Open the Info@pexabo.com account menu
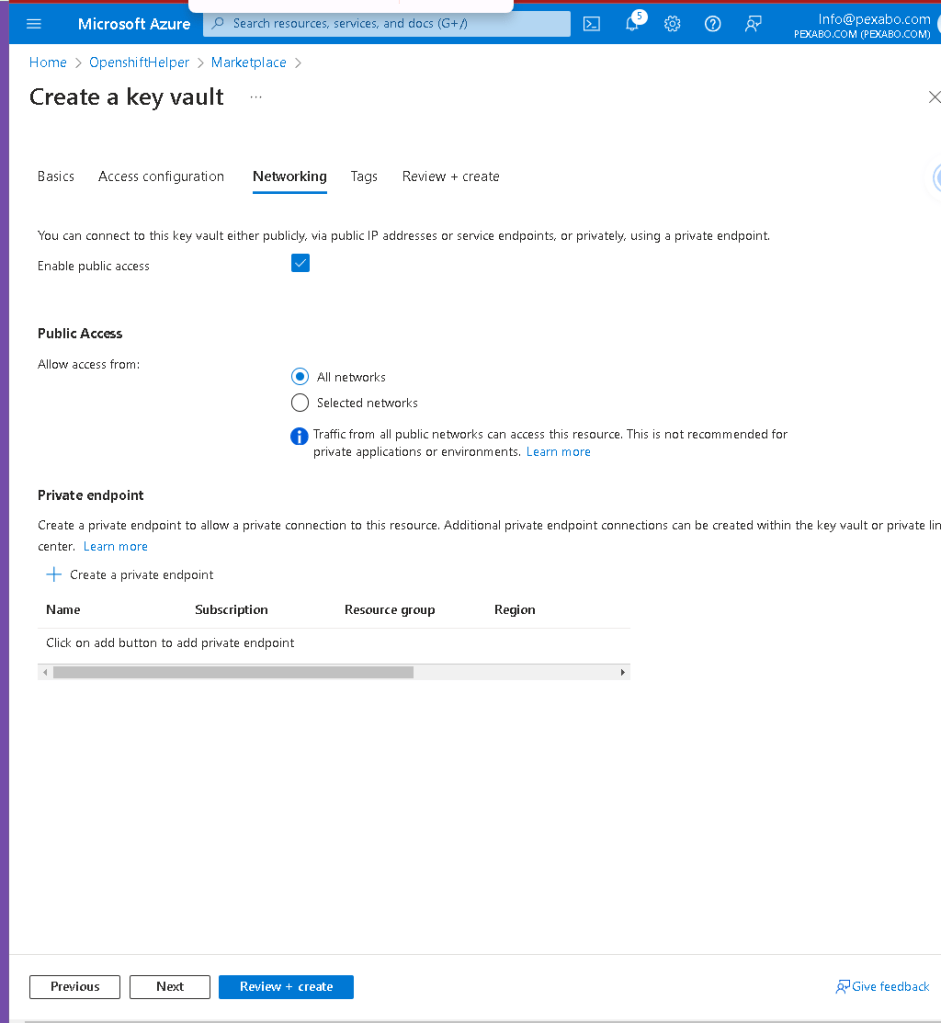This screenshot has height=1023, width=941. (861, 25)
